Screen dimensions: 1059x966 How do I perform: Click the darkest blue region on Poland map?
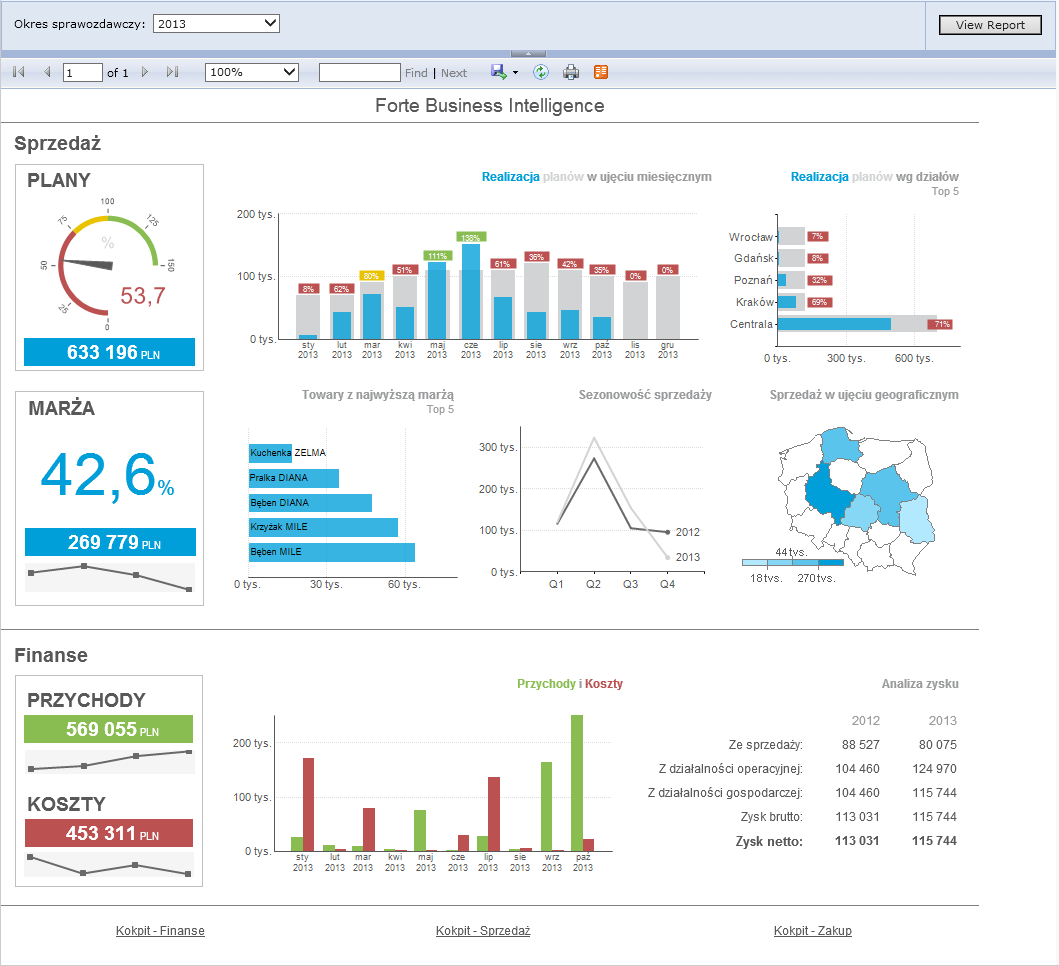(827, 495)
